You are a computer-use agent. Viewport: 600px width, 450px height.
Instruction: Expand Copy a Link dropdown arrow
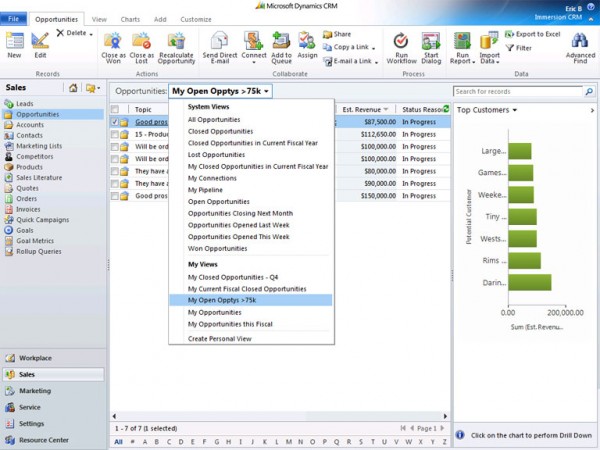tap(373, 48)
